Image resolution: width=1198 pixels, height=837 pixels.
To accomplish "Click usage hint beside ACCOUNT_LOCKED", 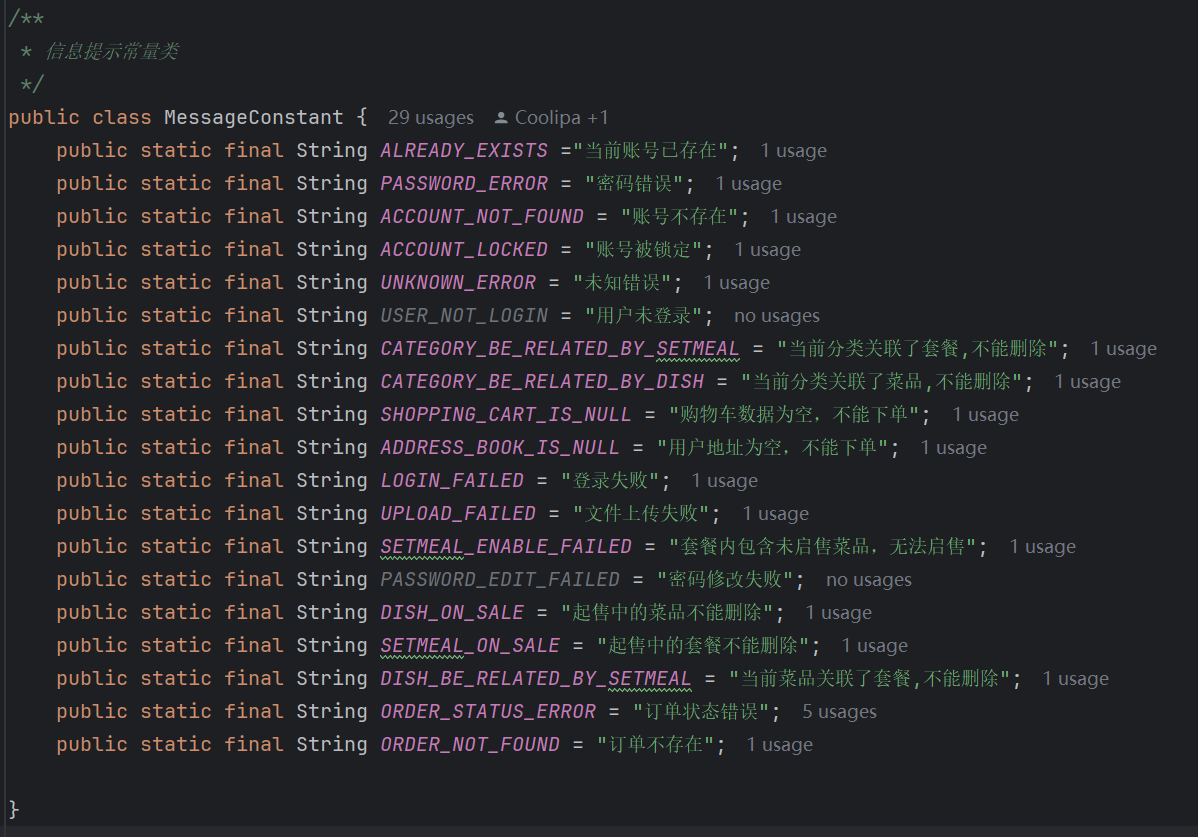I will click(x=768, y=250).
